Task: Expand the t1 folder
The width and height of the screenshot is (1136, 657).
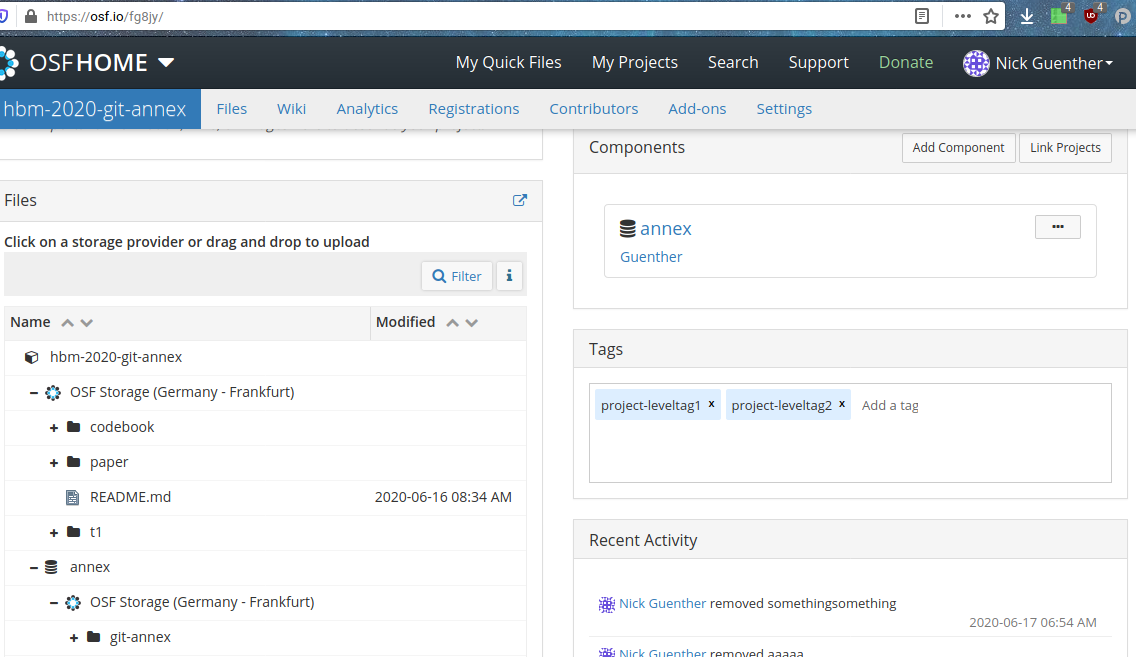Action: (54, 533)
